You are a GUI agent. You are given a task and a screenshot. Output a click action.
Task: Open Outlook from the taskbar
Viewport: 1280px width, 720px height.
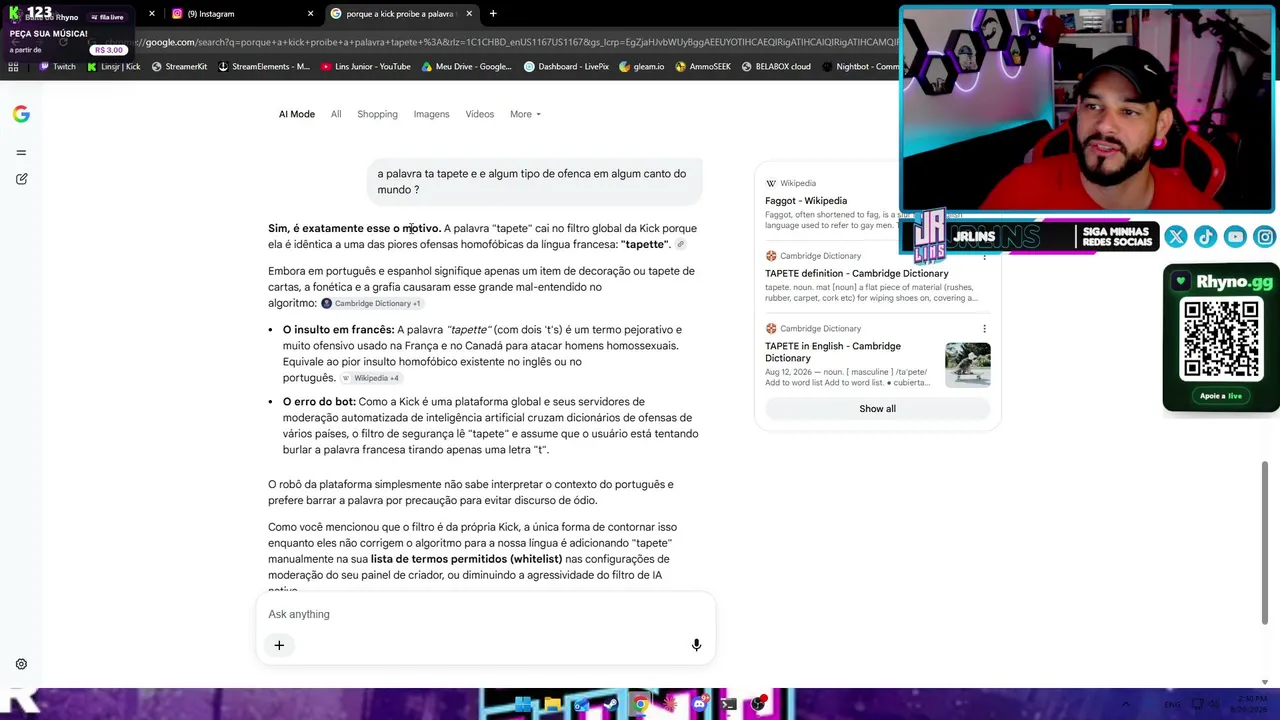point(581,704)
